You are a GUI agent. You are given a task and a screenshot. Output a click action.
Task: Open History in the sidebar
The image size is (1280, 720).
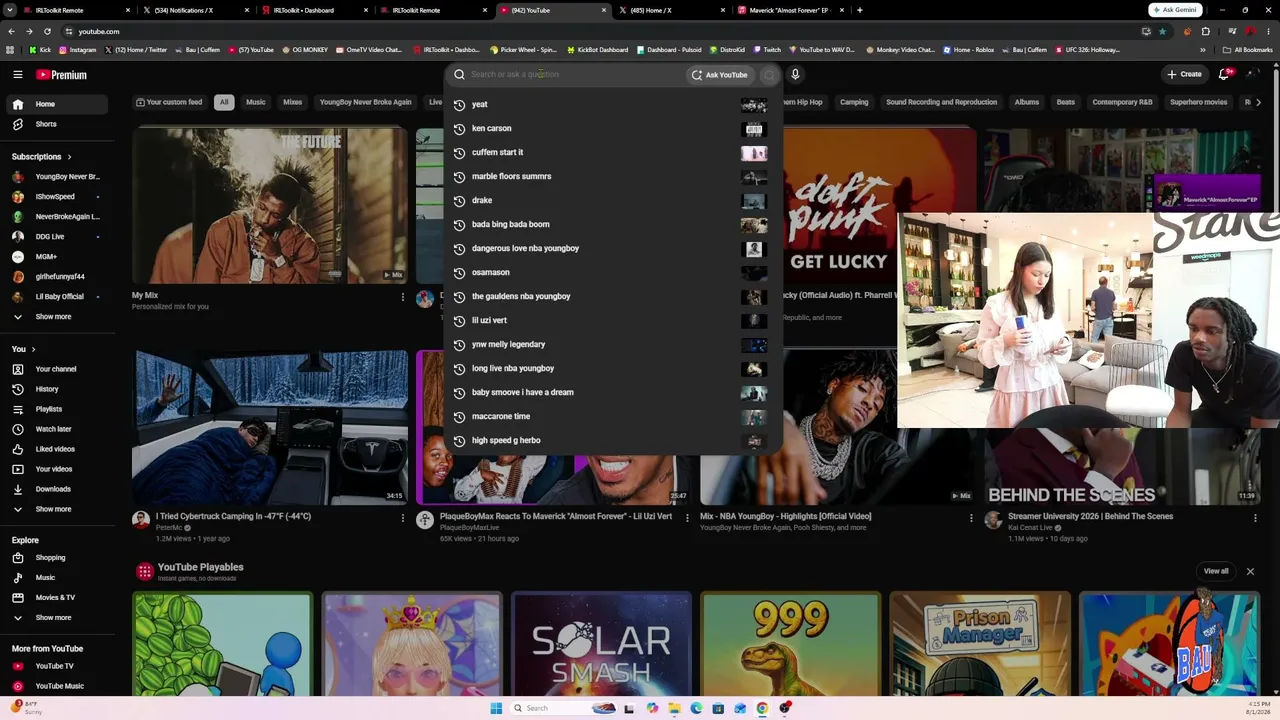click(x=57, y=389)
